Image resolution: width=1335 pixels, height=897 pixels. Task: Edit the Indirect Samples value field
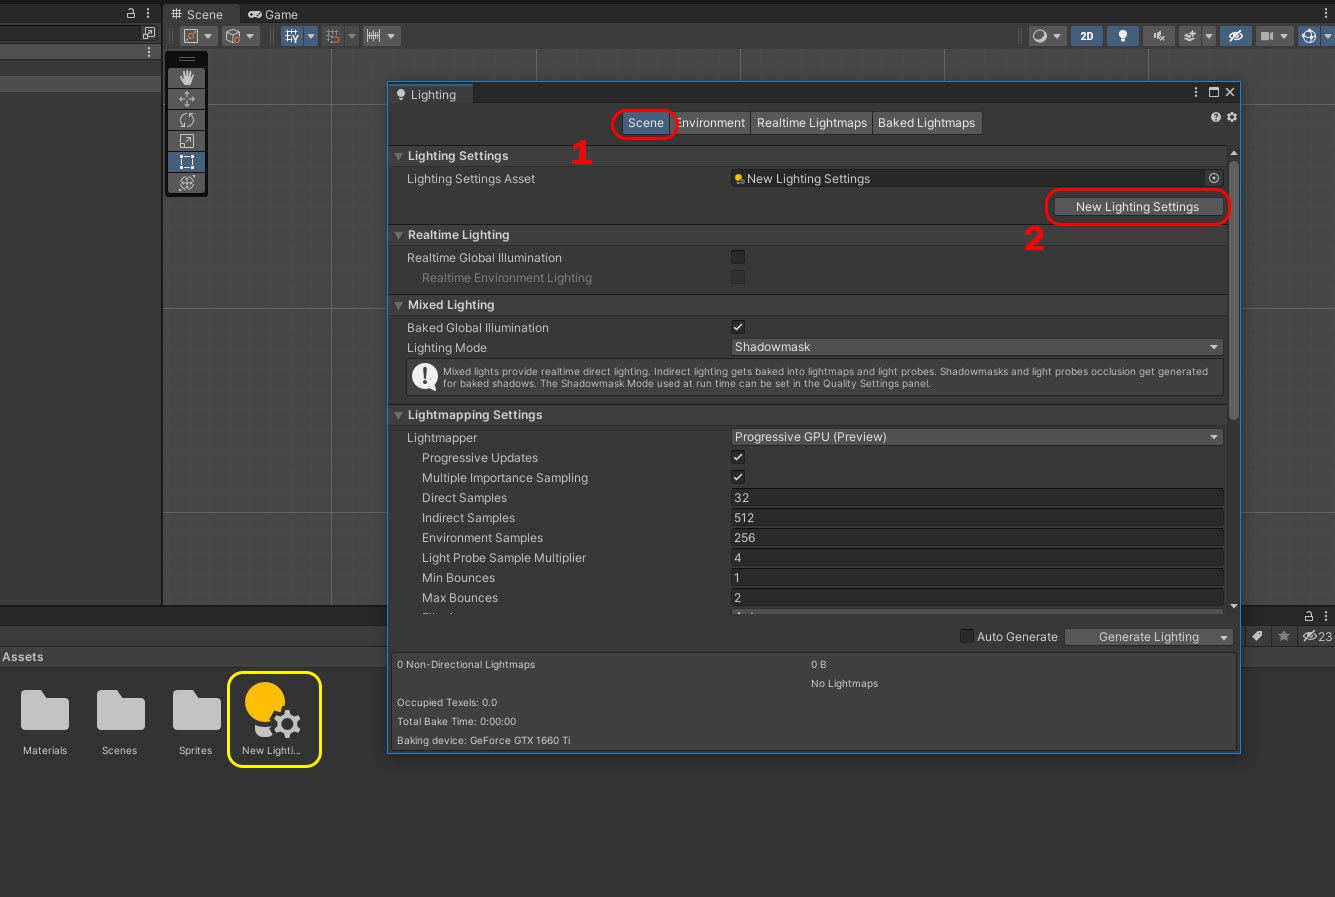point(976,517)
